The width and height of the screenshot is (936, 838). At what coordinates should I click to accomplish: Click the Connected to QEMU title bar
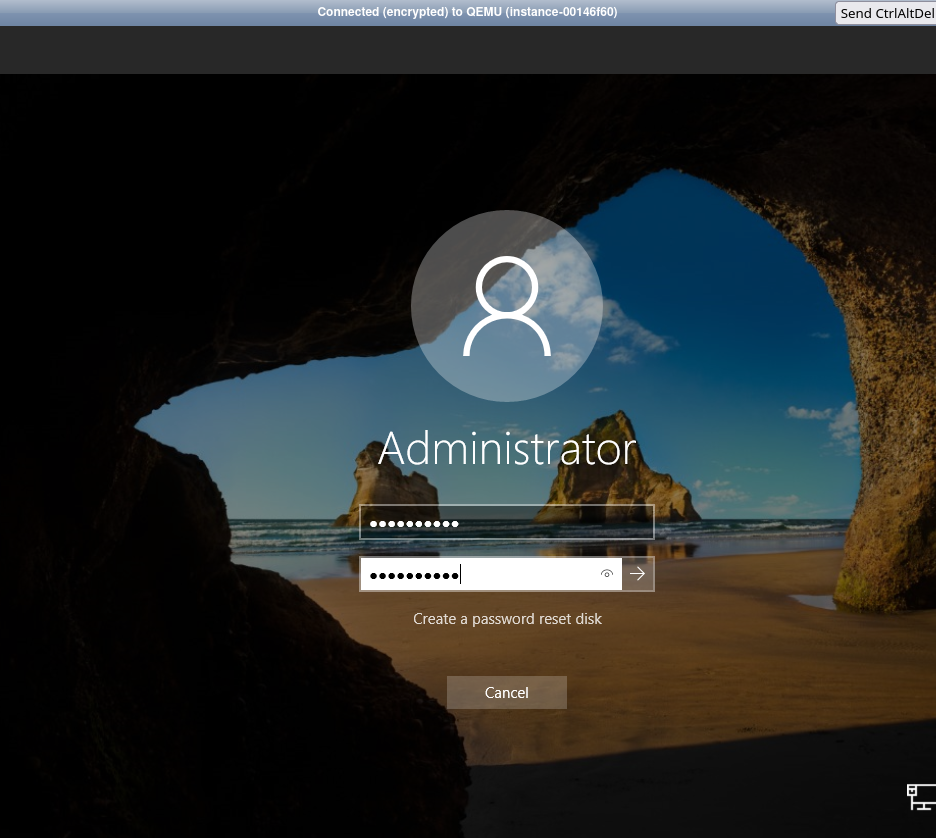point(466,12)
